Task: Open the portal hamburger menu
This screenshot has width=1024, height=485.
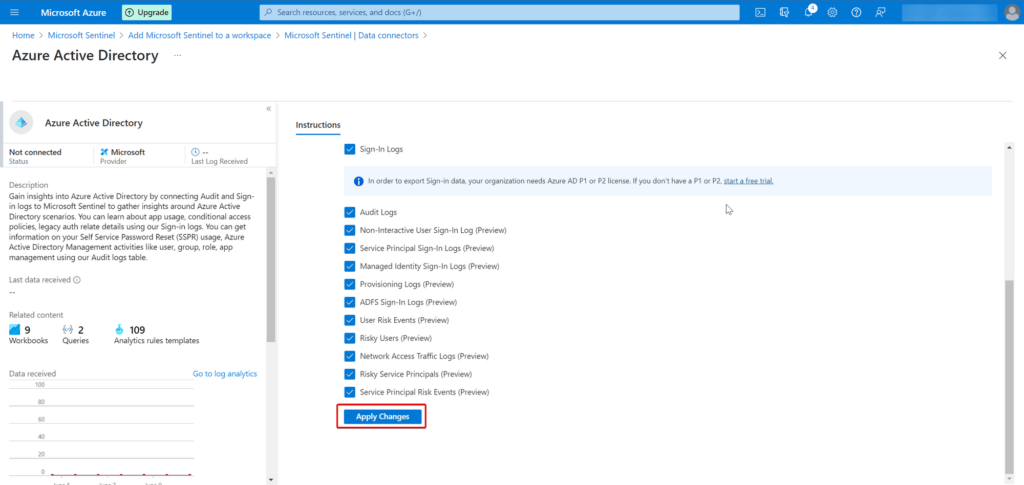Action: click(15, 12)
